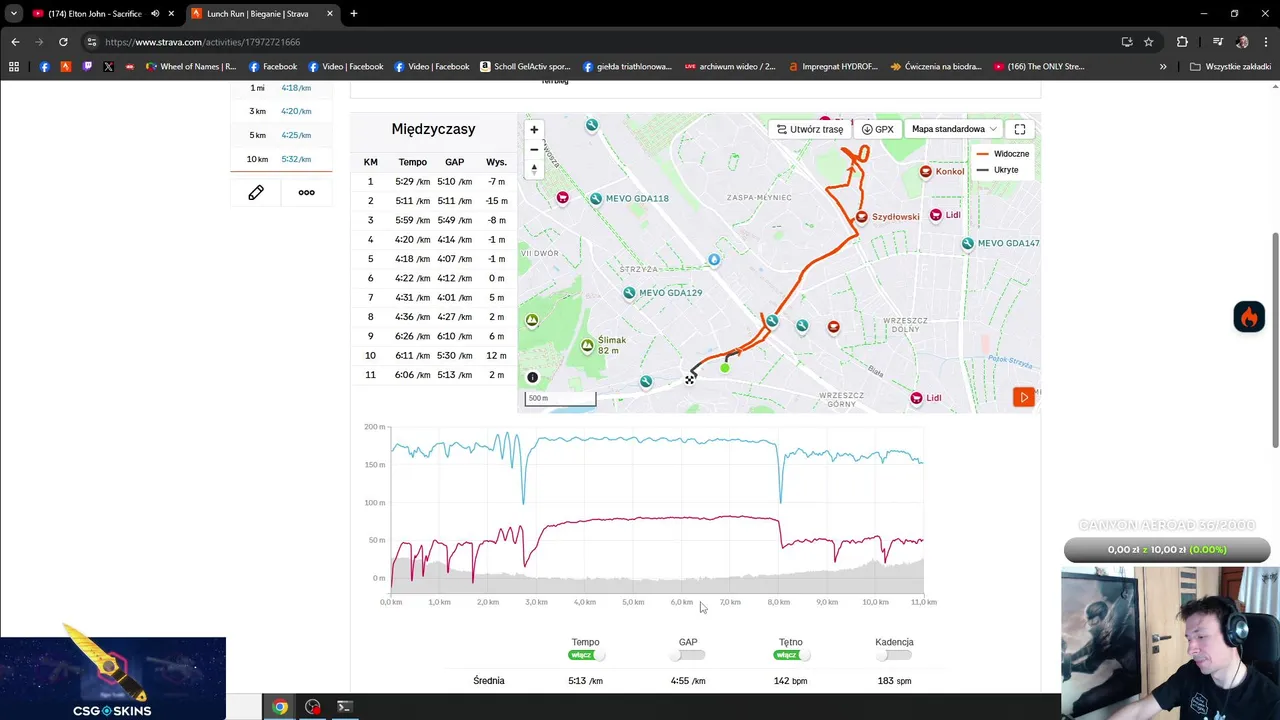Select the MEVO GDA118 station marker
The image size is (1280, 720).
click(596, 198)
